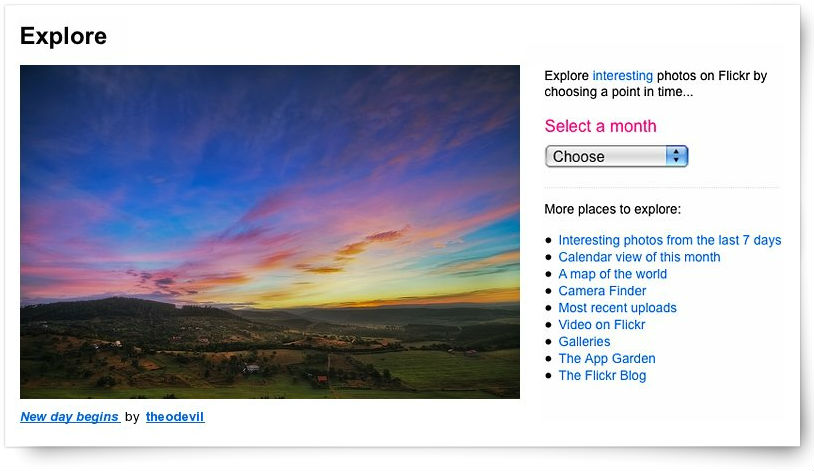Image resolution: width=814 pixels, height=471 pixels.
Task: Open 'A map of the world' link
Action: coord(613,274)
